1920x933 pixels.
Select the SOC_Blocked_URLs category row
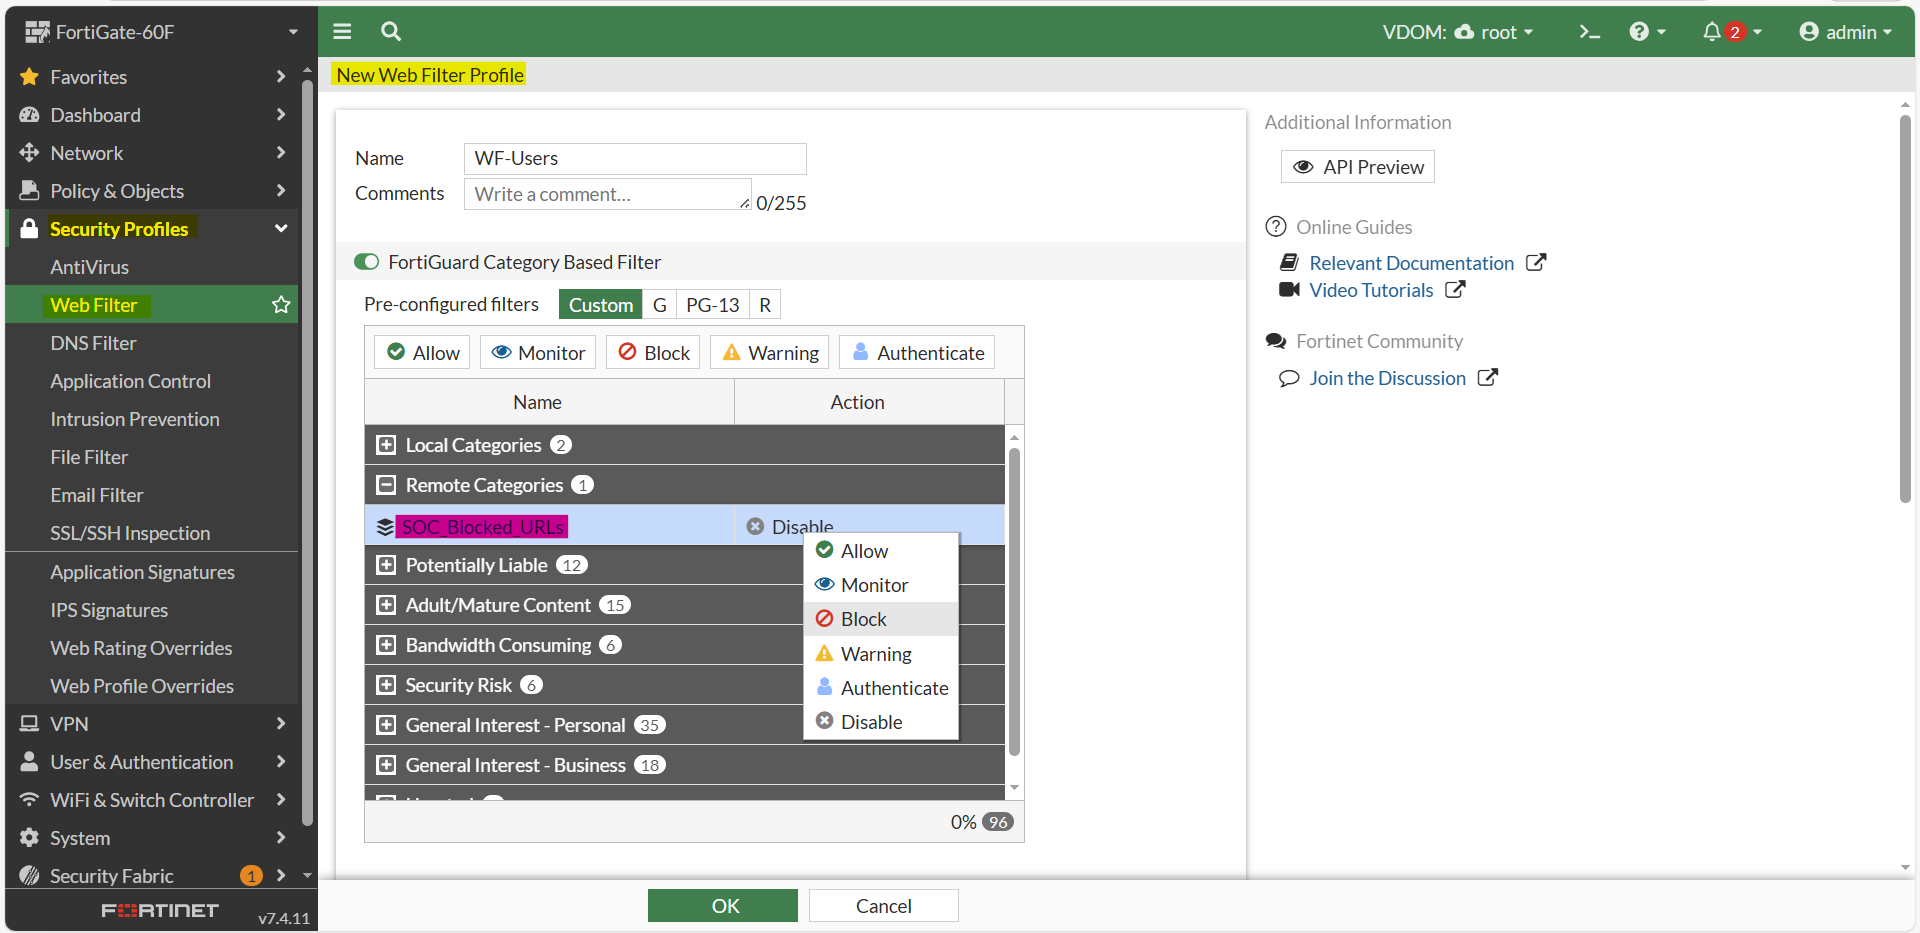click(x=685, y=525)
